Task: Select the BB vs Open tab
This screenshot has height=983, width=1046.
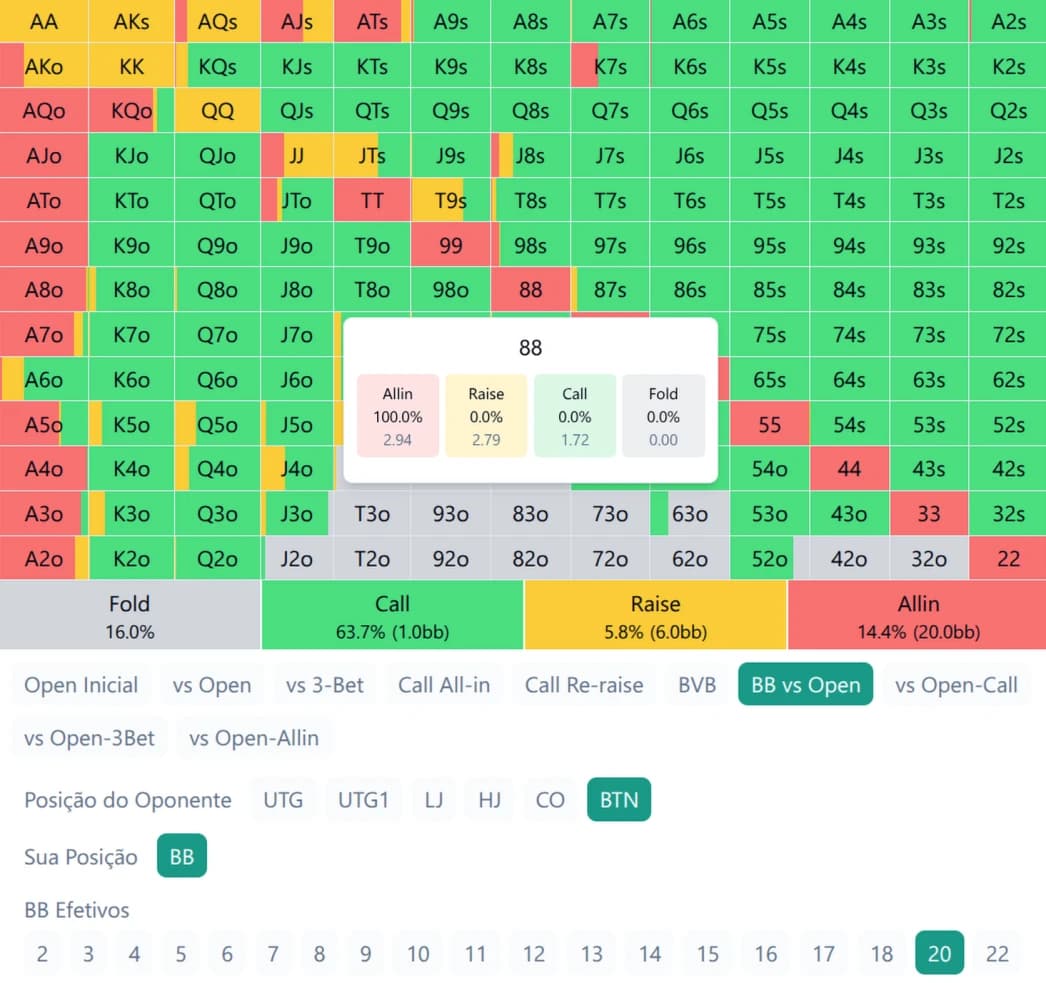Action: (x=805, y=685)
